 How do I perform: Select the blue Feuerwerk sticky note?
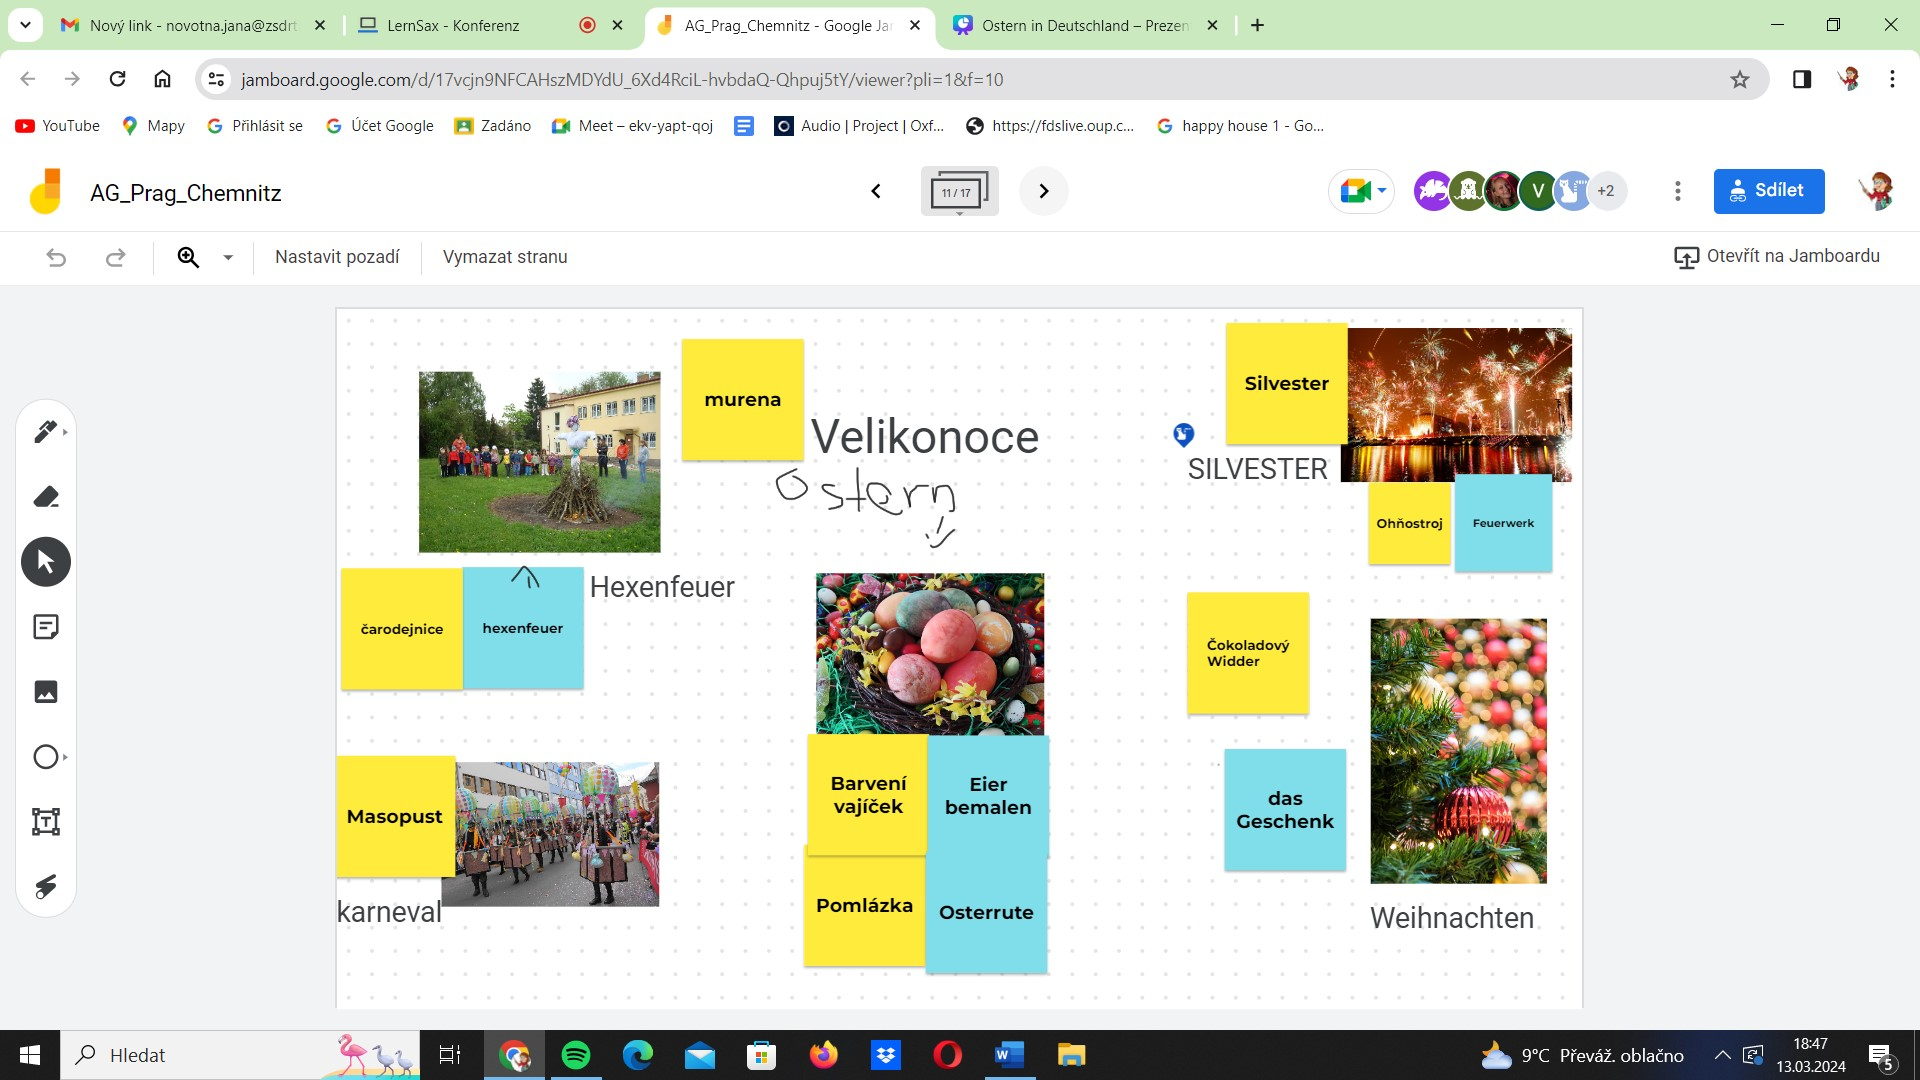tap(1503, 523)
